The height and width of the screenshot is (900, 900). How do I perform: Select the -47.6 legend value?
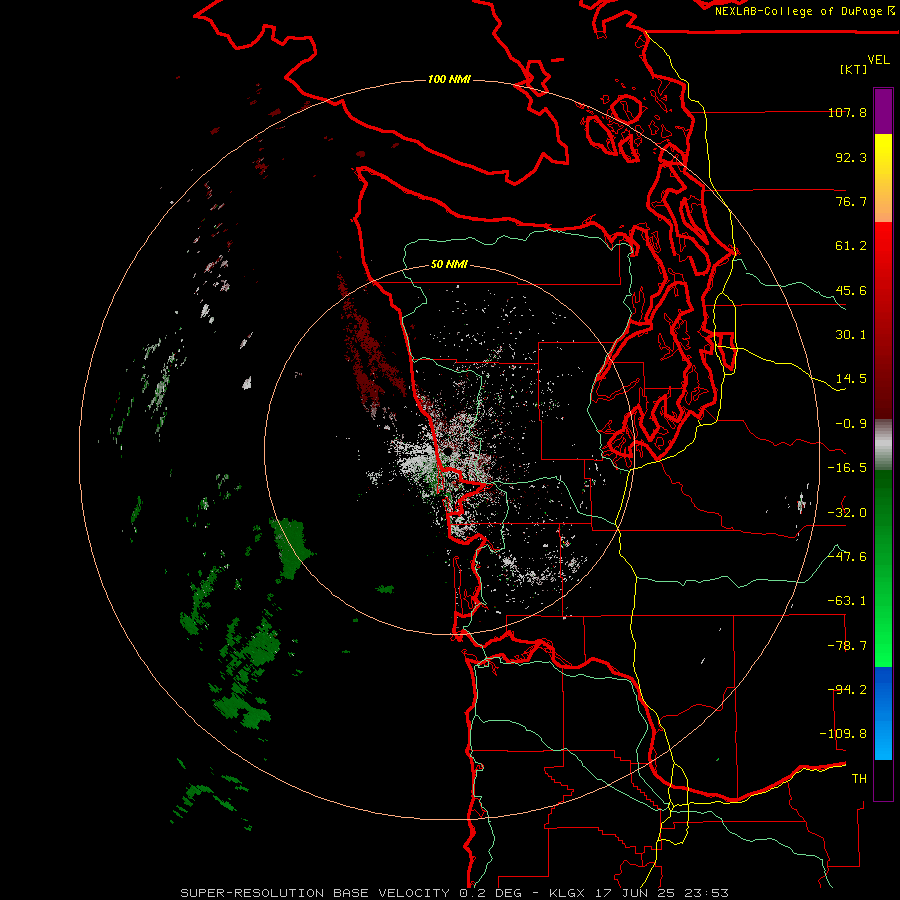[847, 557]
